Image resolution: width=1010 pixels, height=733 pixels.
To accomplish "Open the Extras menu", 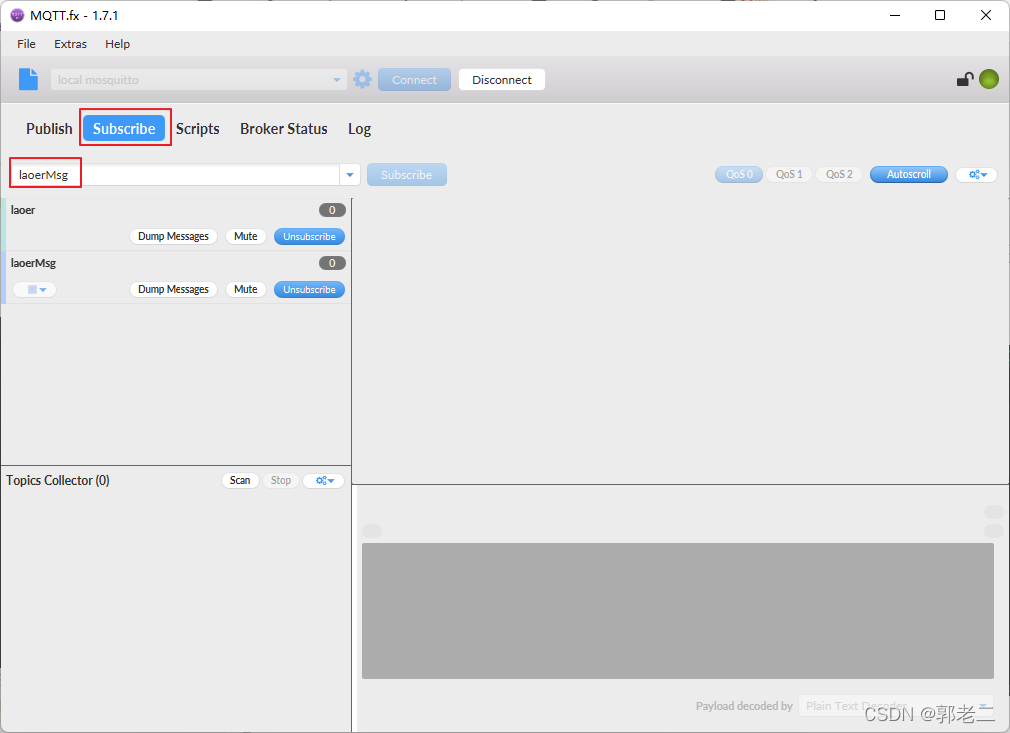I will [70, 44].
